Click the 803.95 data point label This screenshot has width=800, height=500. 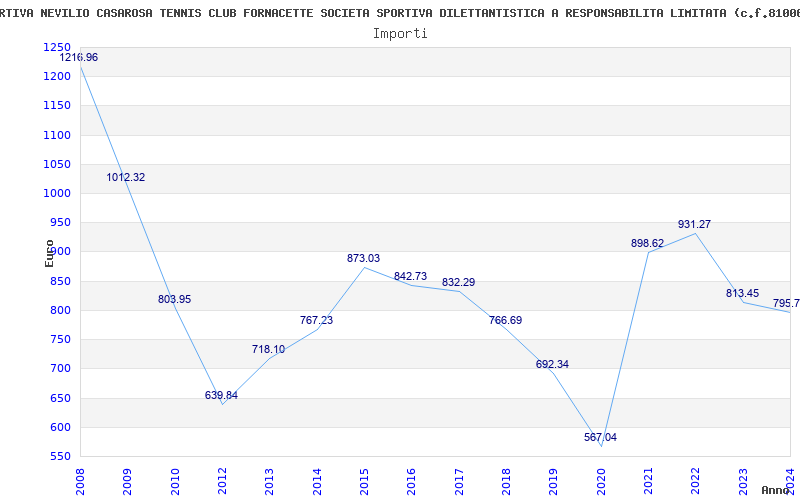(174, 299)
